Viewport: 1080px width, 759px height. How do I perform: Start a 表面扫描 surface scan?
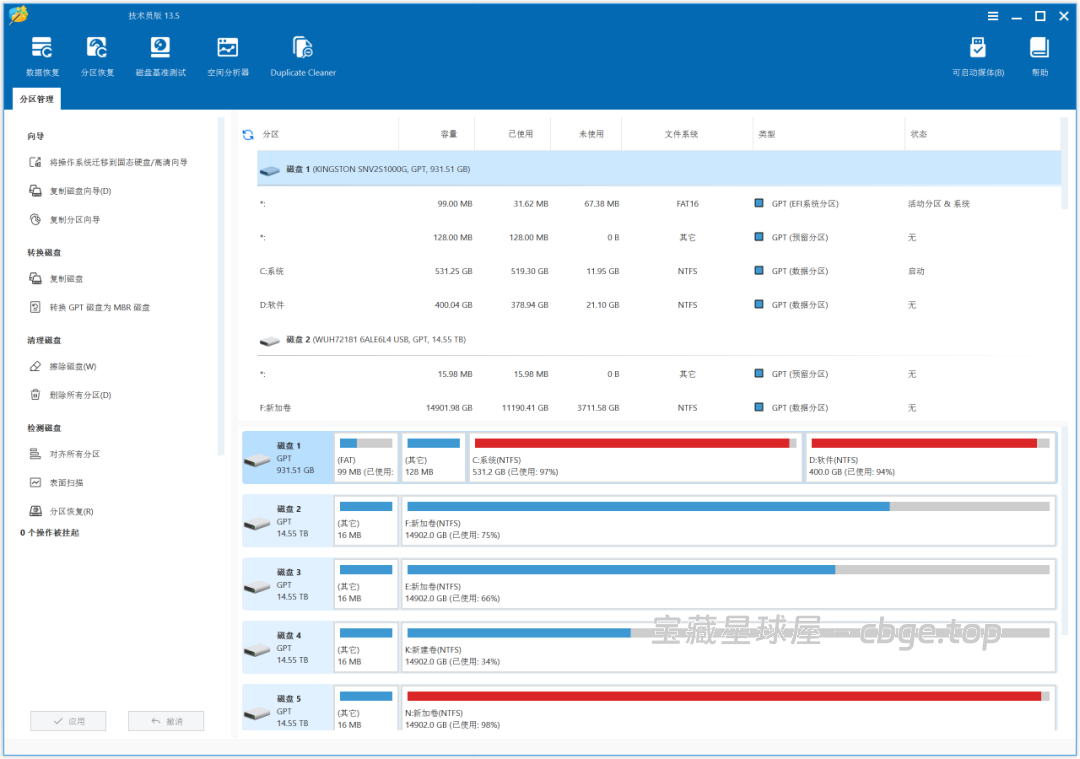pyautogui.click(x=67, y=481)
